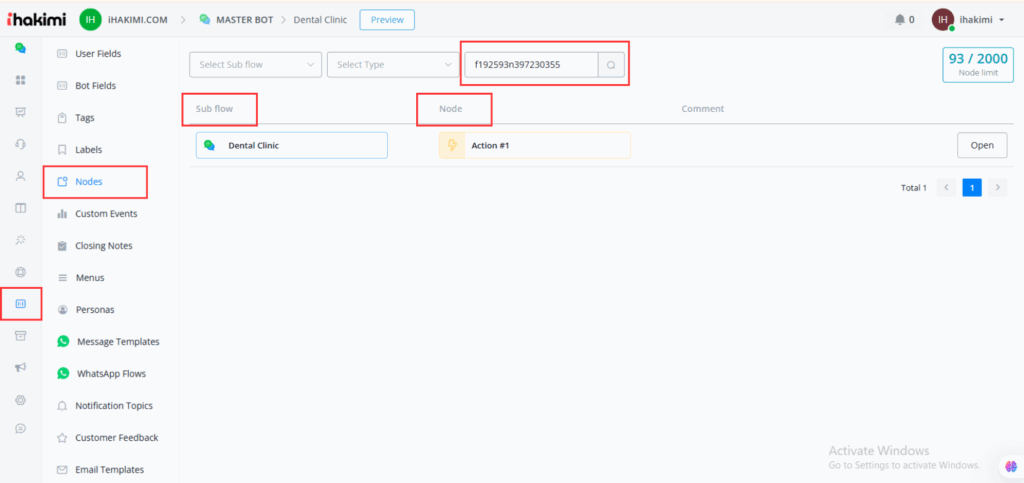Image resolution: width=1024 pixels, height=483 pixels.
Task: Click the search magnifier icon button
Action: tap(611, 65)
